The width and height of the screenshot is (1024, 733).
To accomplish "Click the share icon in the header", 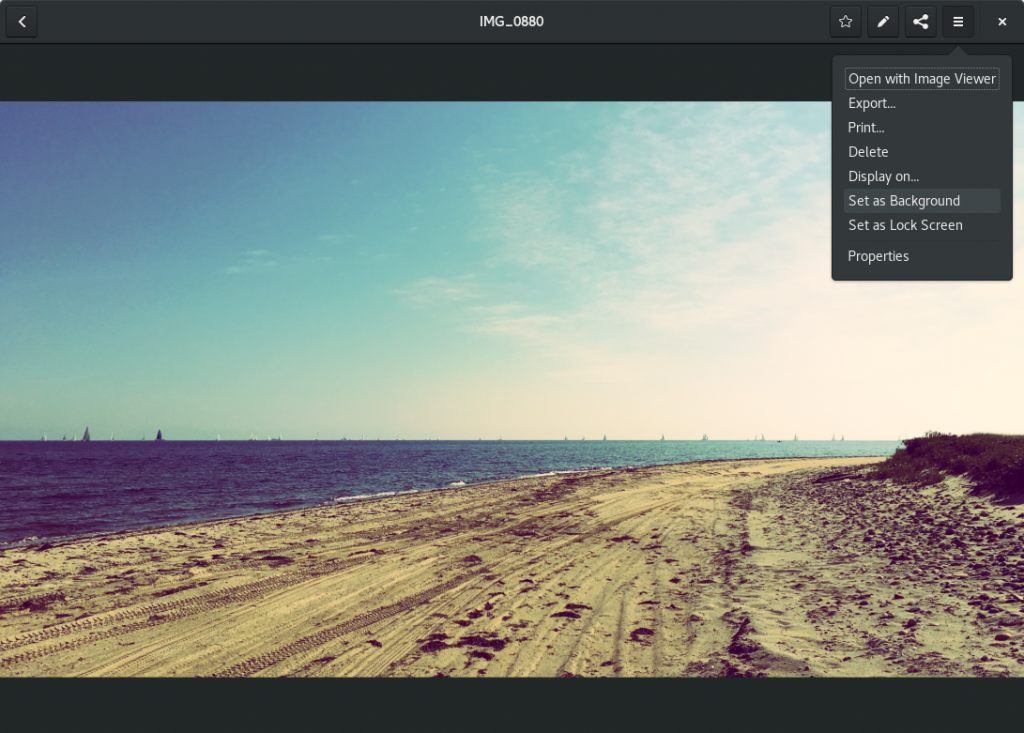I will 920,21.
